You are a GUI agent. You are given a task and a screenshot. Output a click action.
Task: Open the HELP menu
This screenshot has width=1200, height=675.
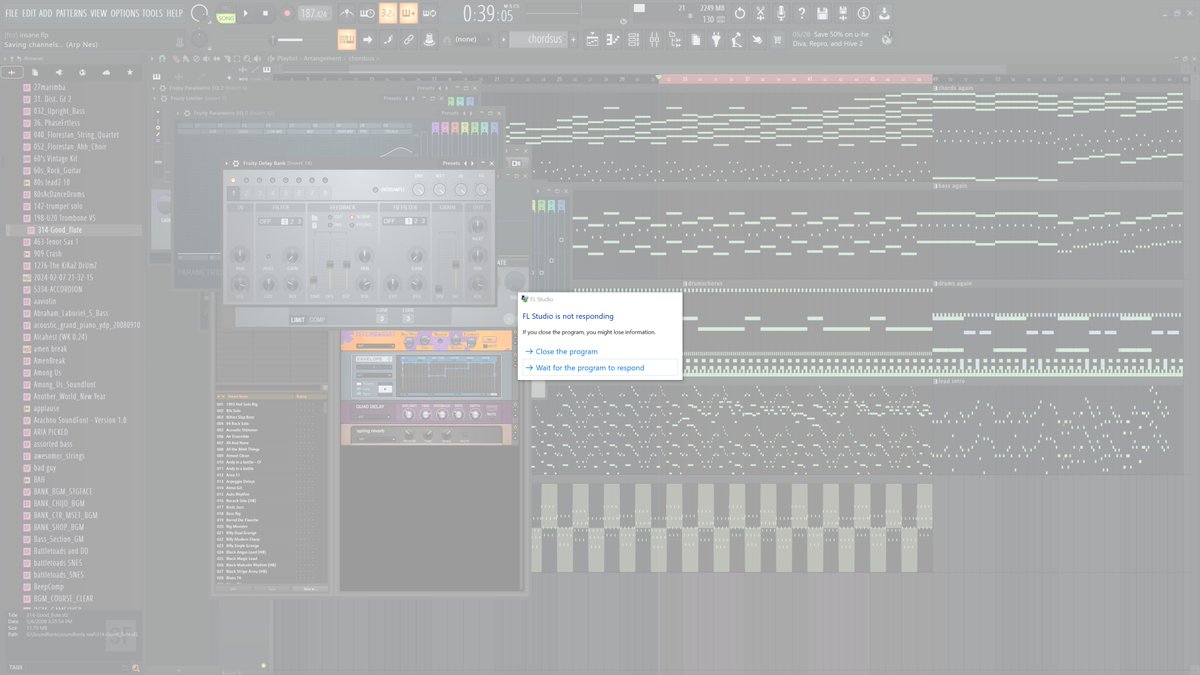(174, 13)
